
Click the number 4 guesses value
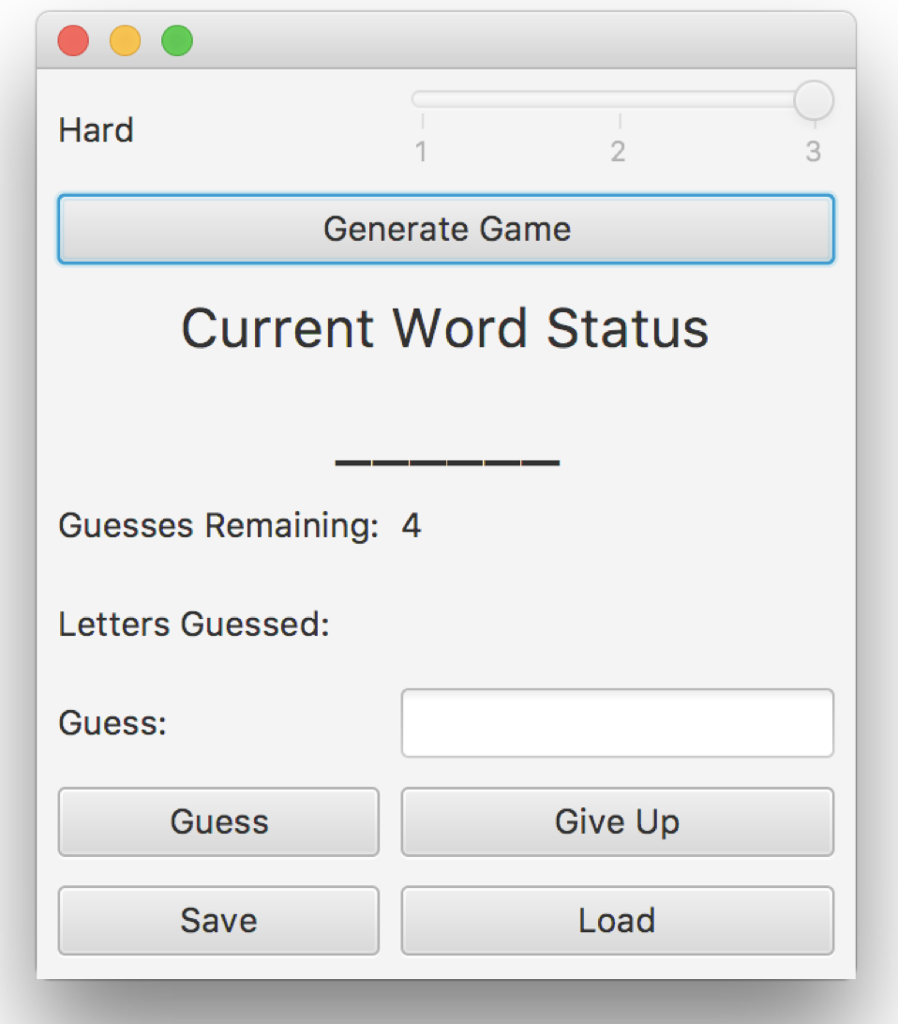pos(413,525)
